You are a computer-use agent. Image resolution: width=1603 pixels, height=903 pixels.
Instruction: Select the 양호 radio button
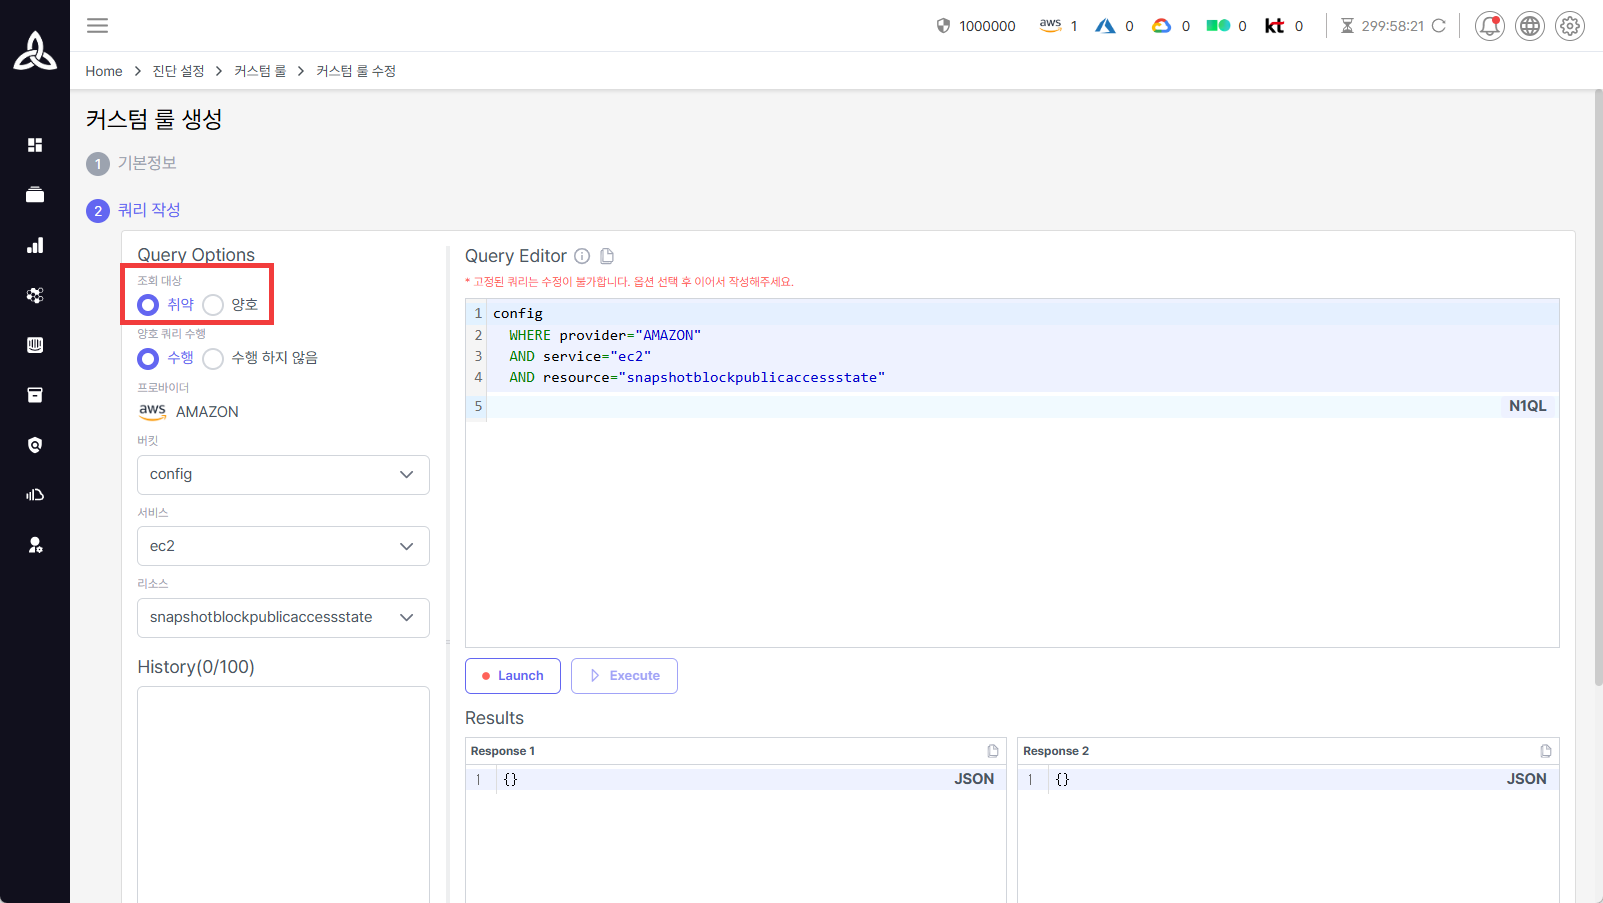click(x=213, y=305)
